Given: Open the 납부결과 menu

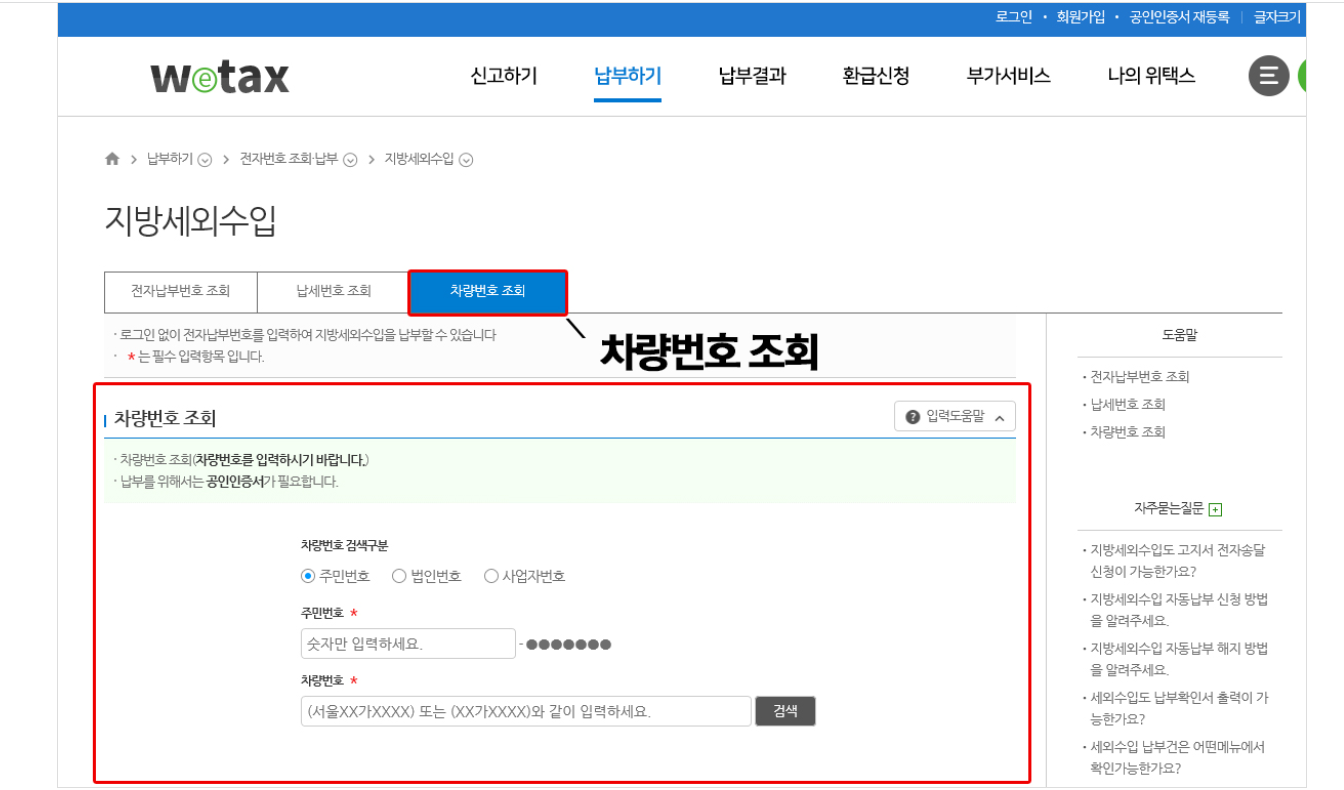Looking at the screenshot, I should (x=752, y=76).
